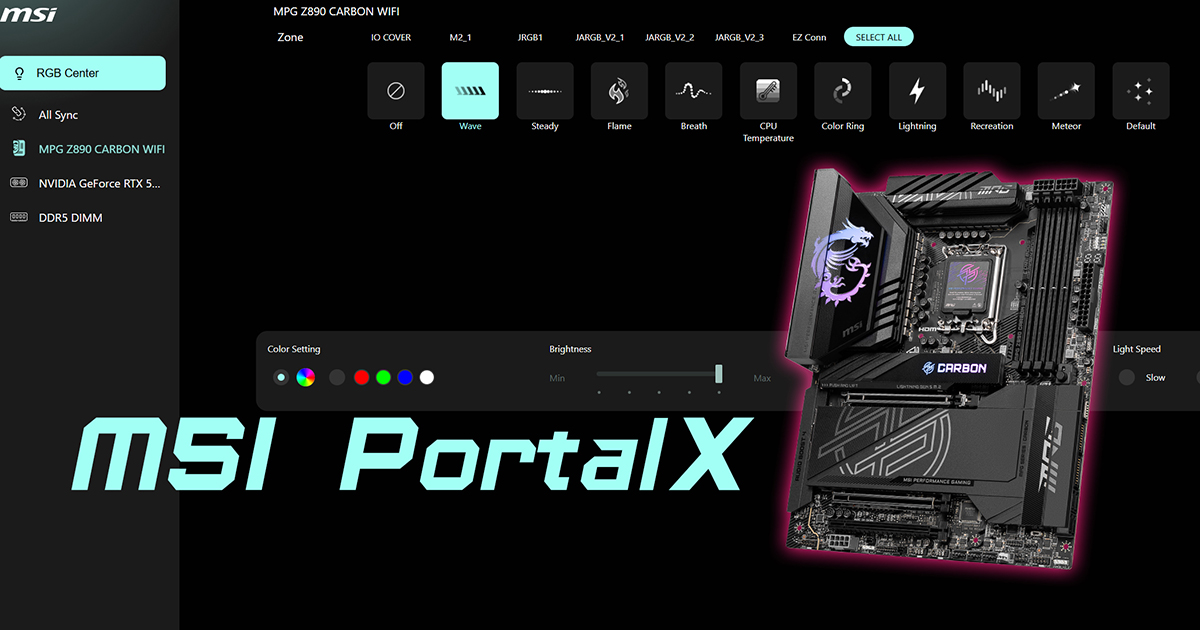Viewport: 1200px width, 630px height.
Task: Restore the Default lighting effect
Action: click(1140, 90)
